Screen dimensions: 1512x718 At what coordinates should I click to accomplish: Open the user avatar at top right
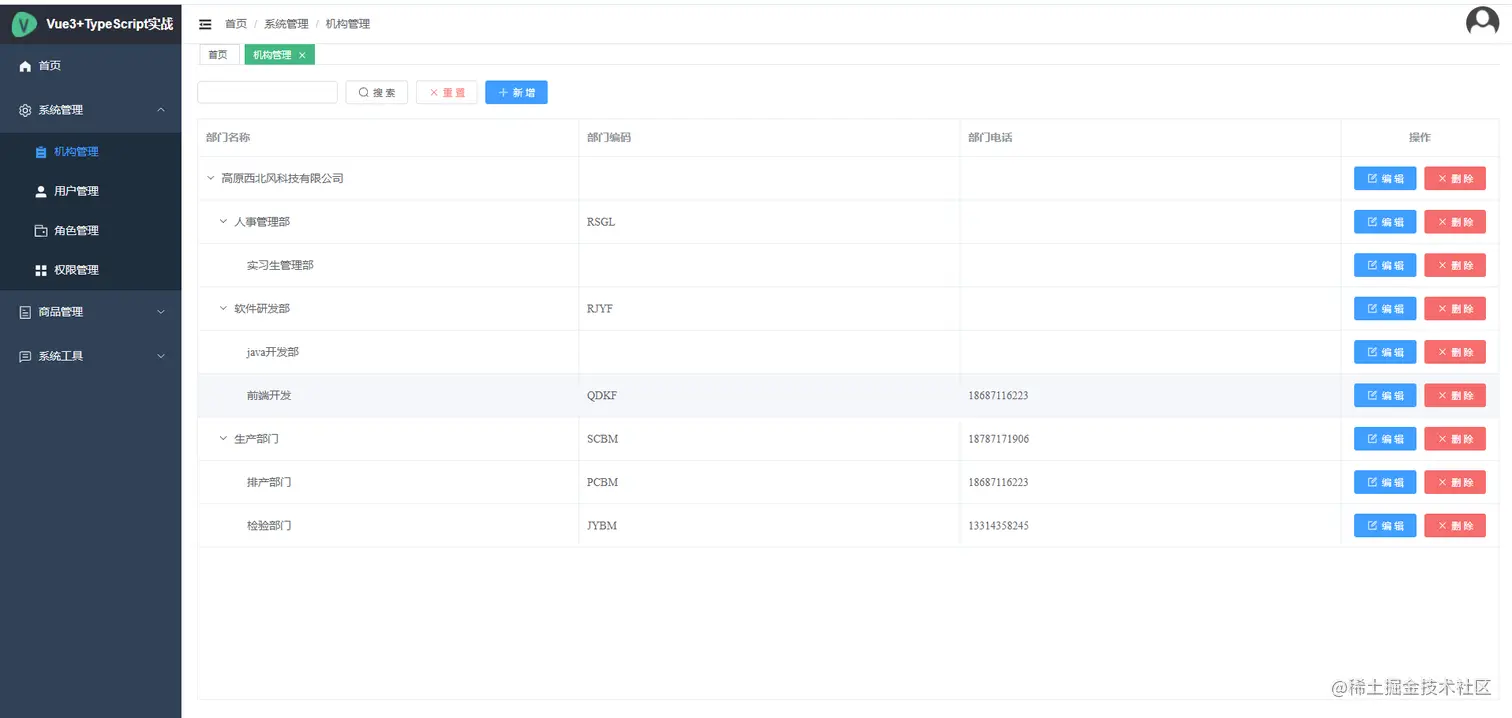tap(1482, 22)
